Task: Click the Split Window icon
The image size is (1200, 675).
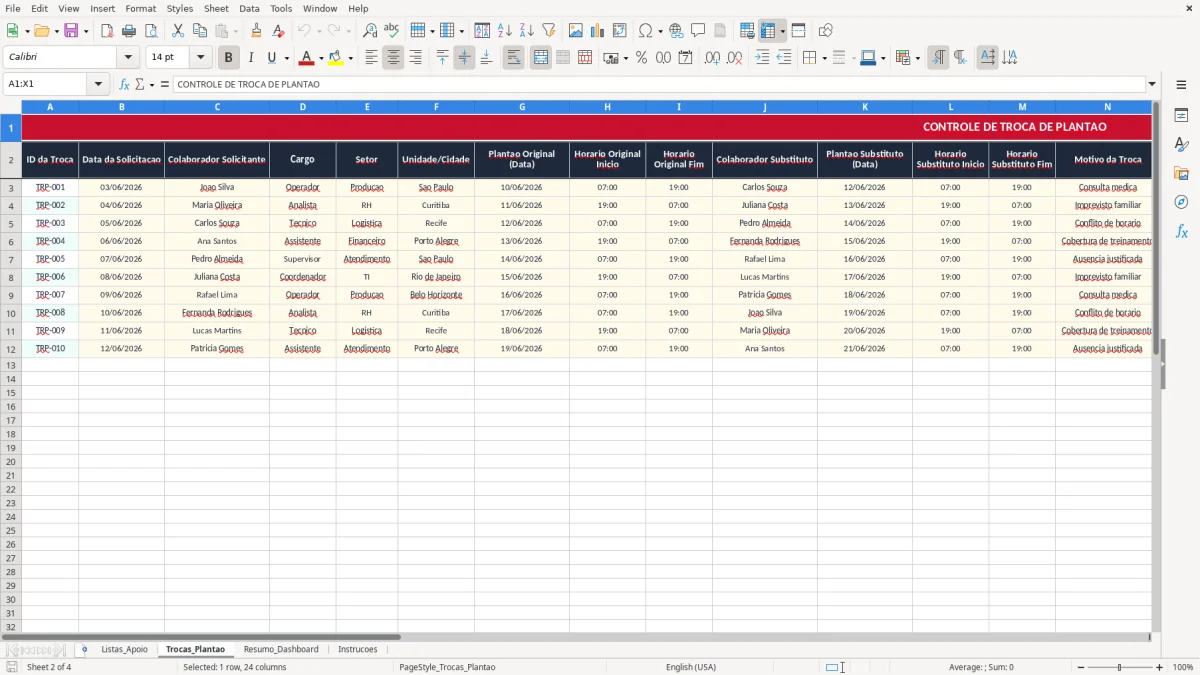Action: point(798,31)
